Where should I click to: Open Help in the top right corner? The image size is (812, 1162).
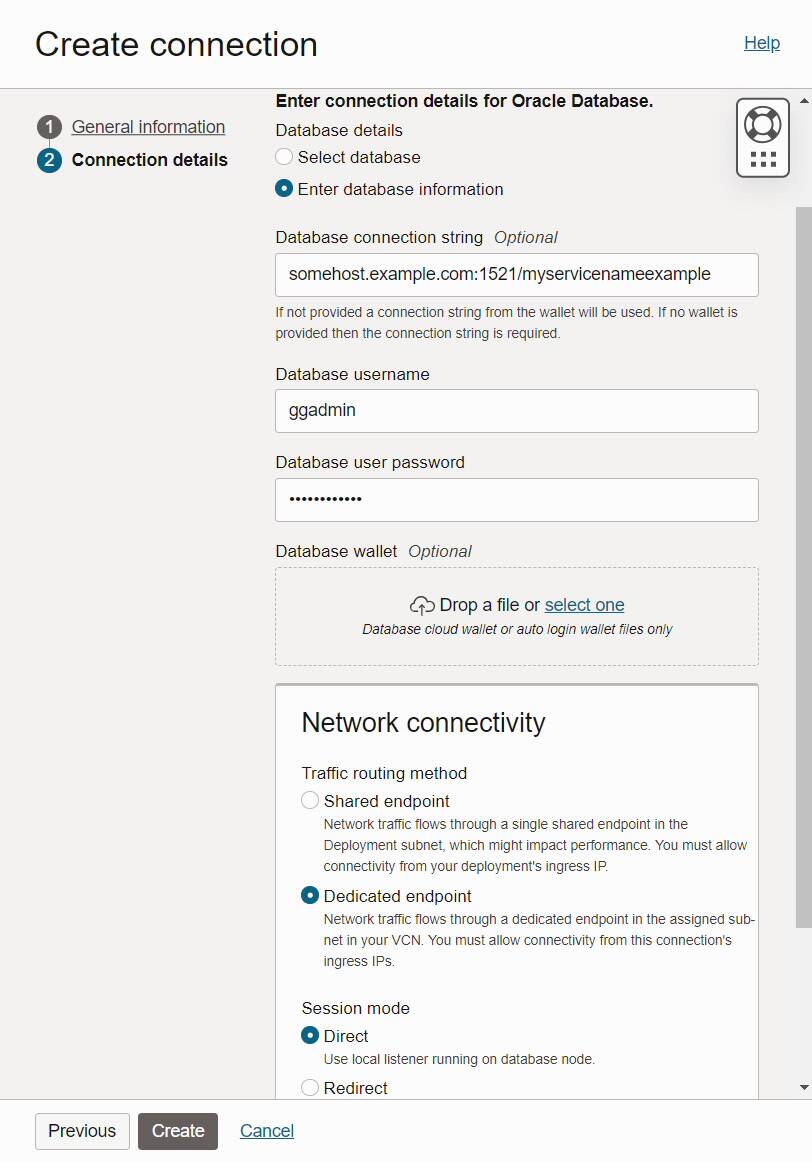(762, 43)
